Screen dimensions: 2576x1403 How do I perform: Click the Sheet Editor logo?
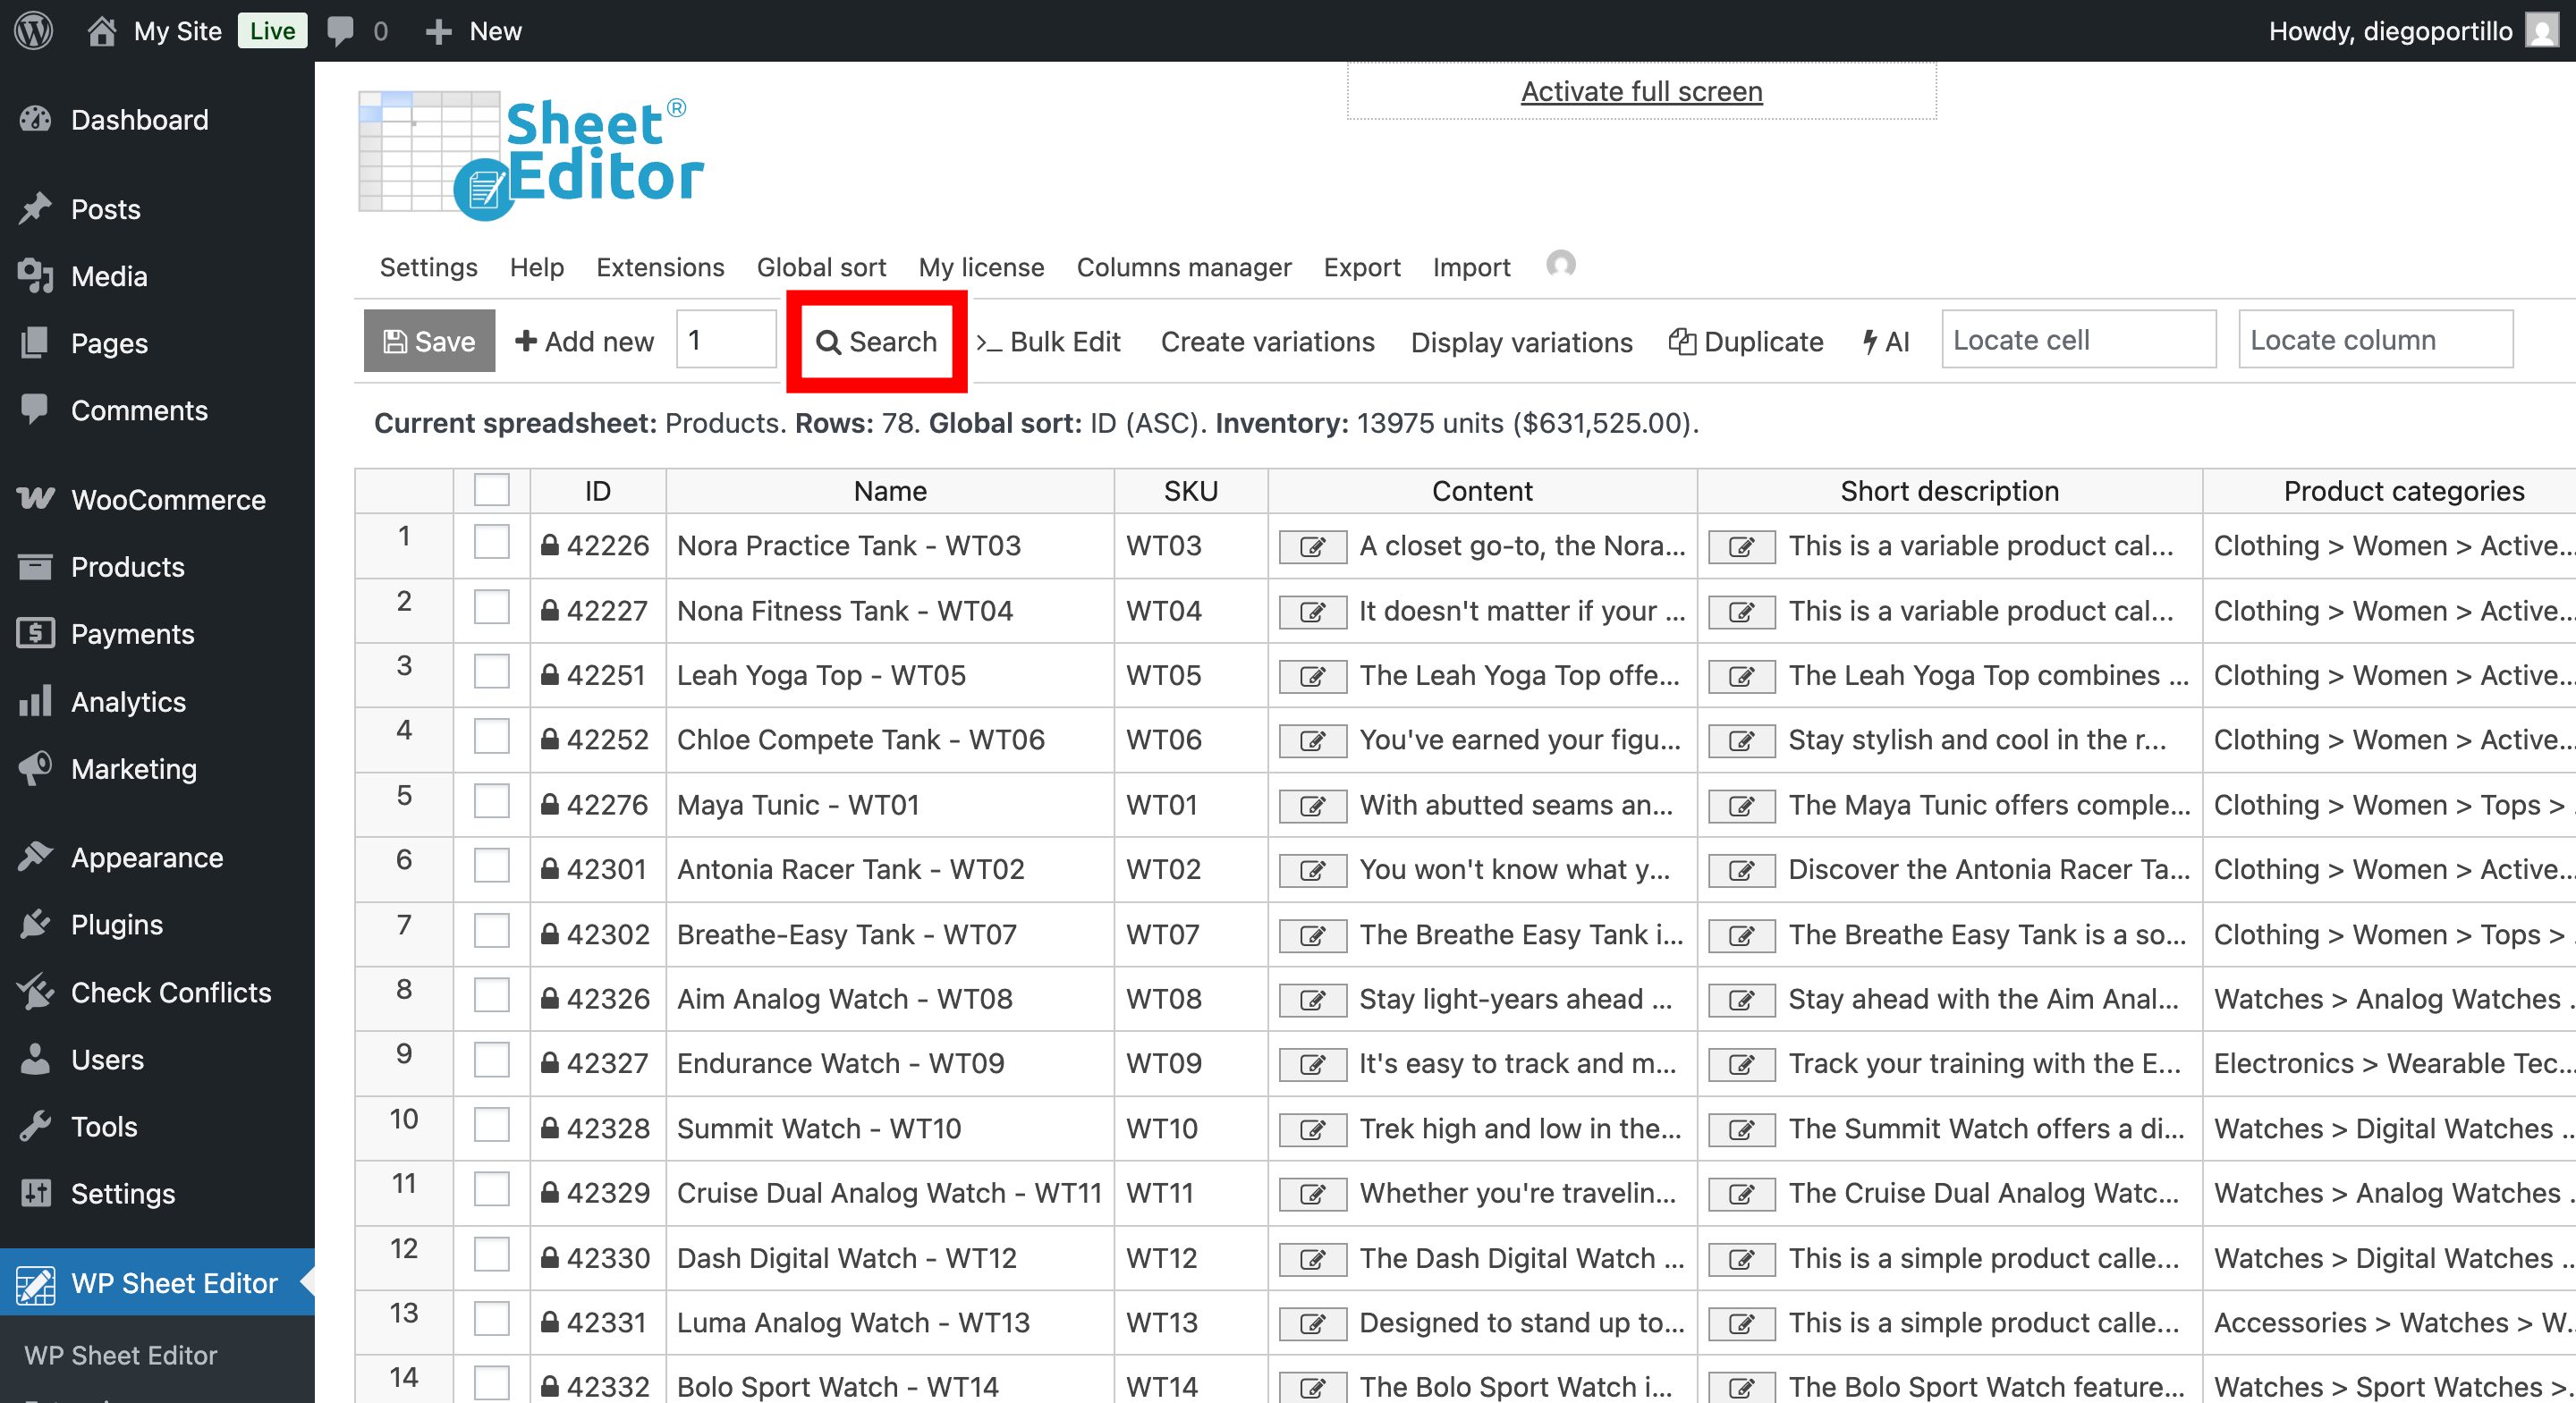pyautogui.click(x=530, y=150)
